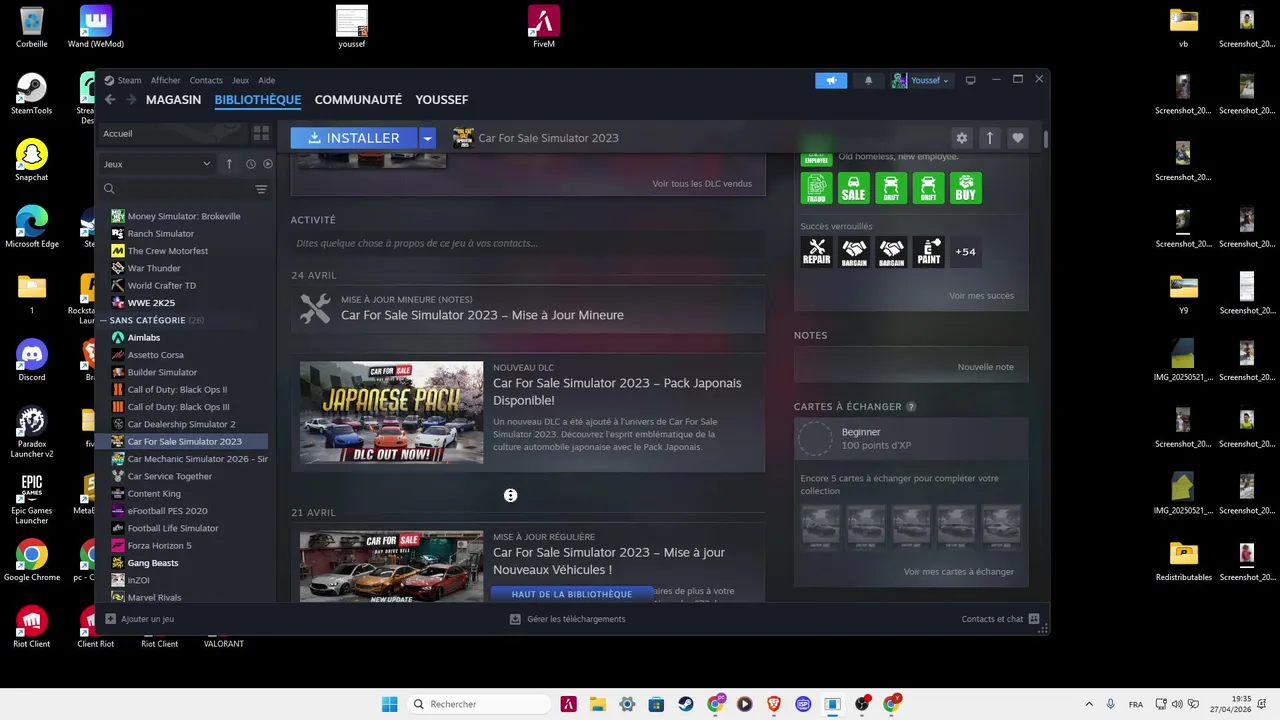This screenshot has width=1280, height=720.
Task: Open the Jeux menu in menu bar
Action: pos(240,80)
